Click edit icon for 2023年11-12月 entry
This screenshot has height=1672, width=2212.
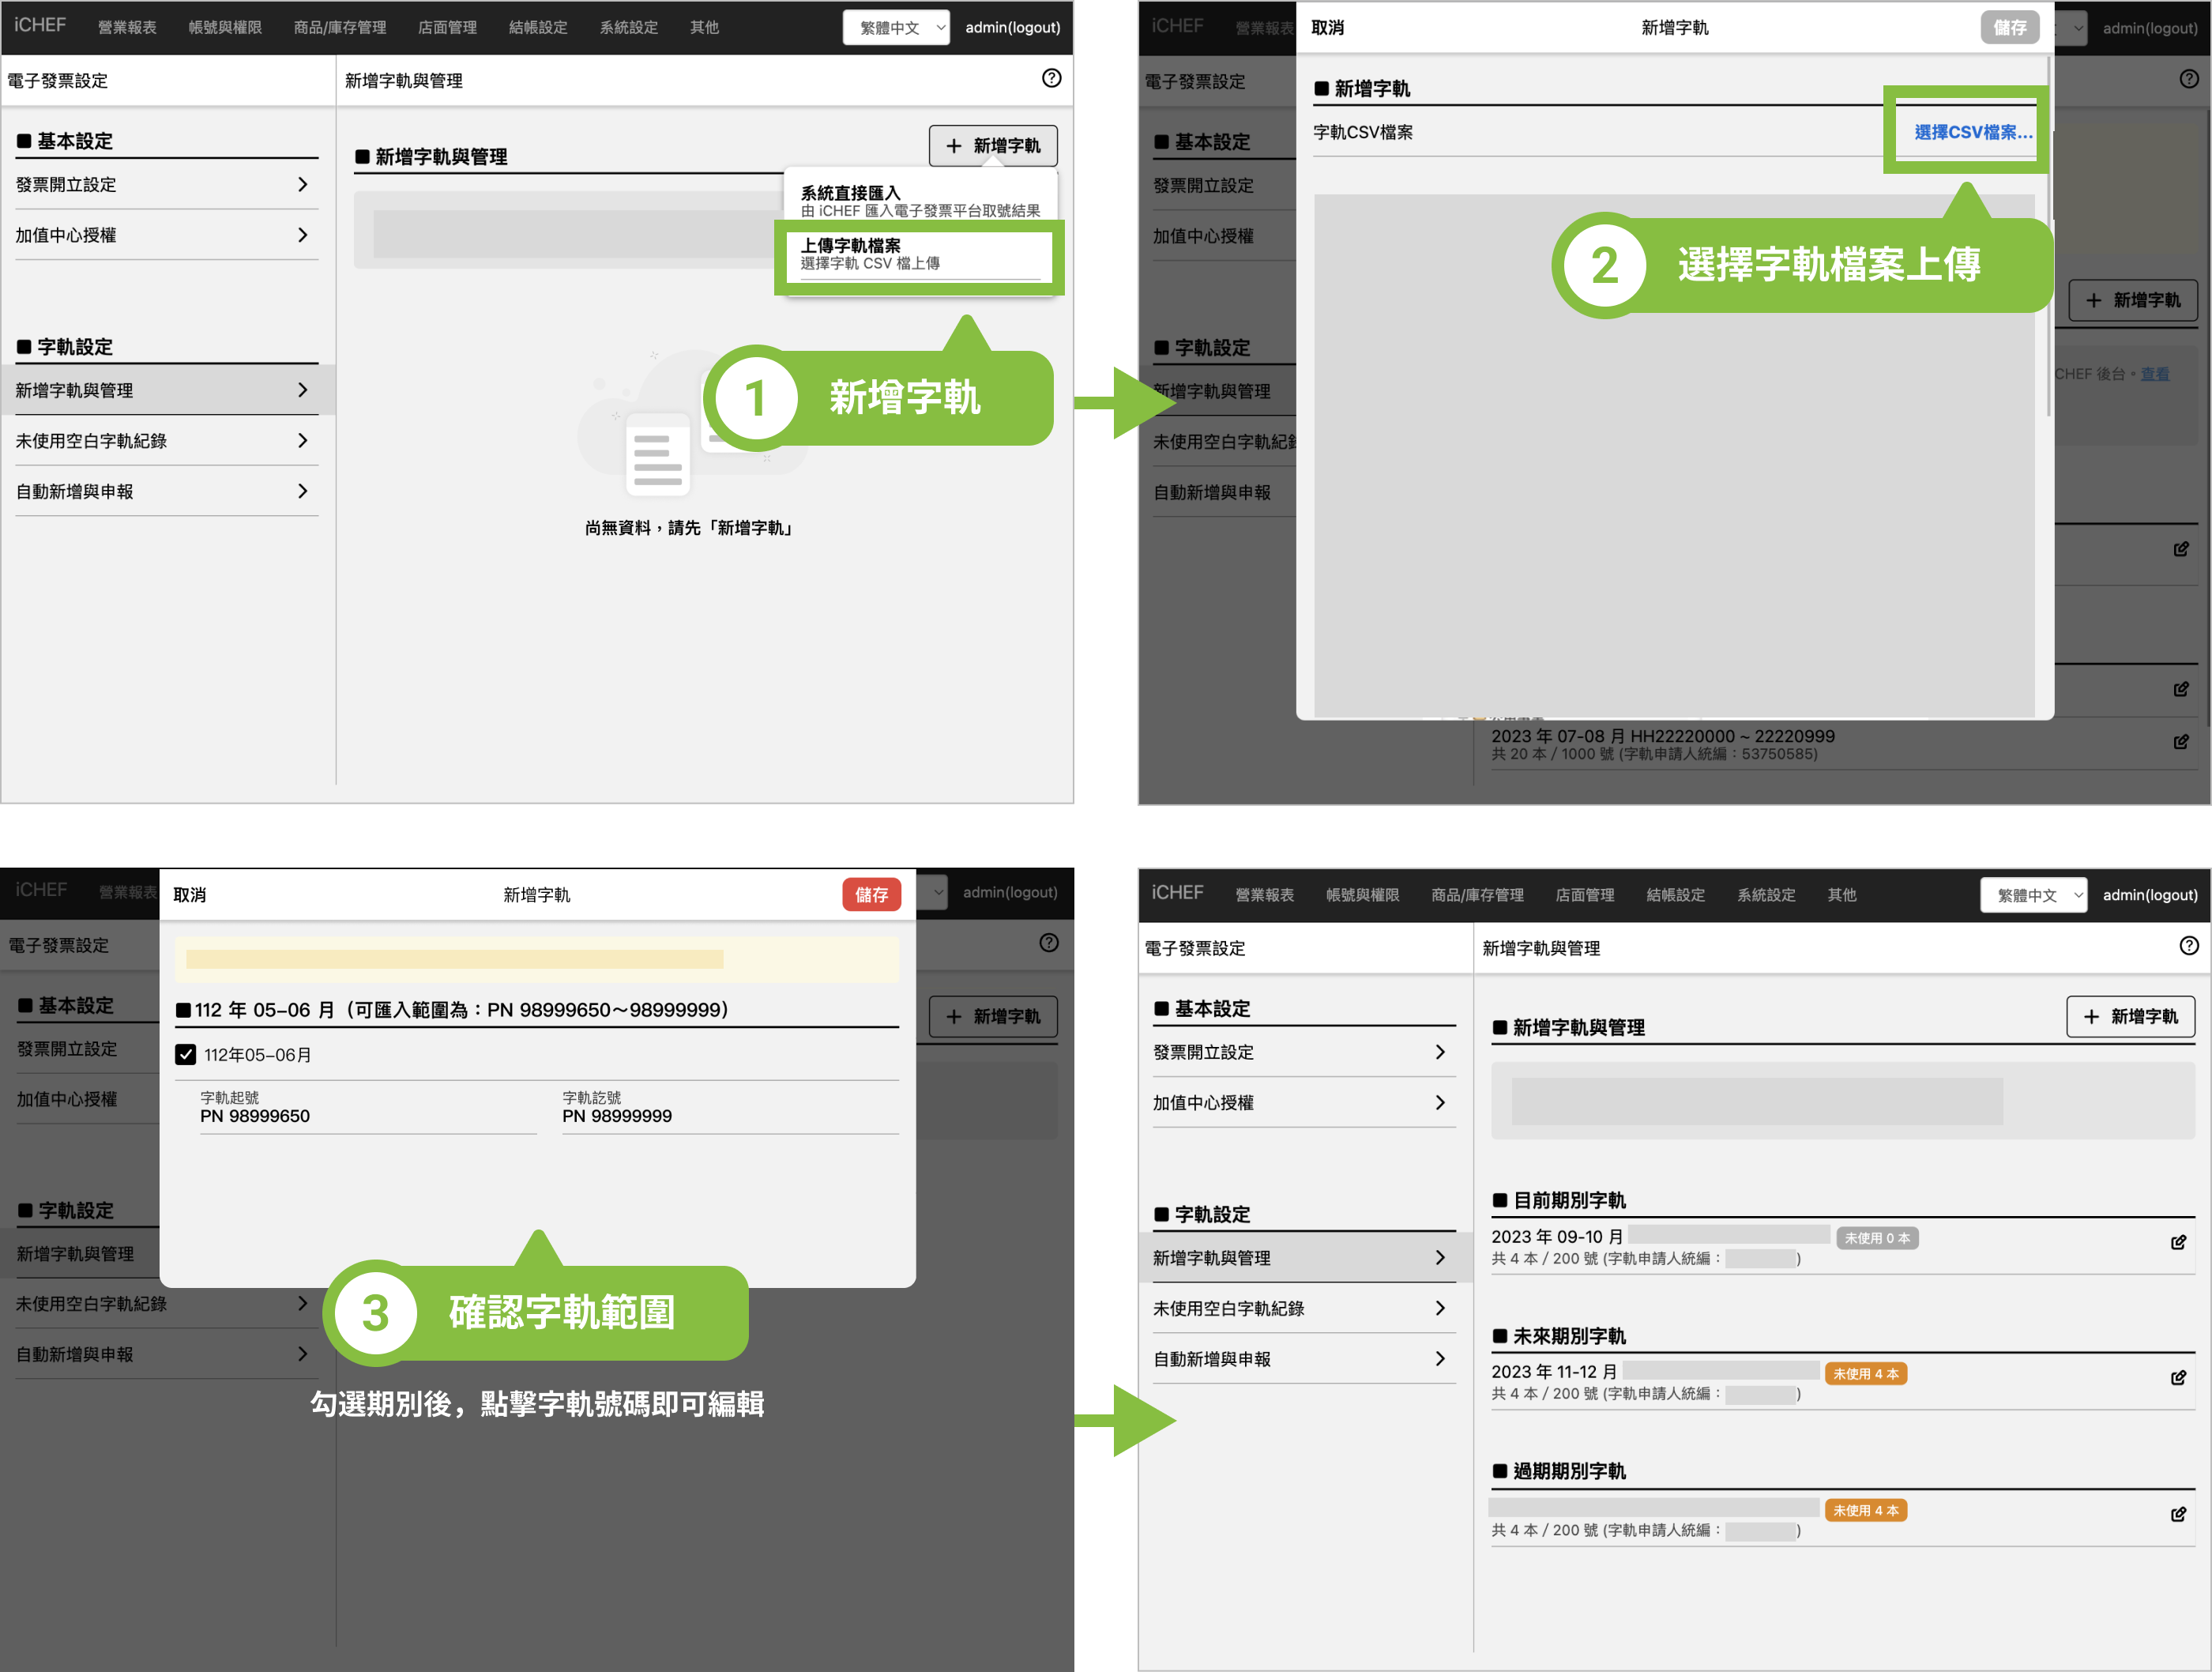pyautogui.click(x=2178, y=1378)
